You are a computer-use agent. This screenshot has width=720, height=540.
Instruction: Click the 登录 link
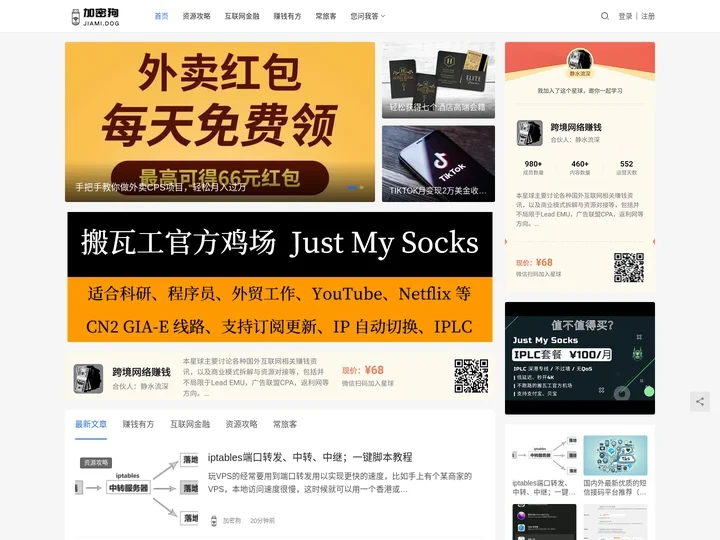click(625, 16)
